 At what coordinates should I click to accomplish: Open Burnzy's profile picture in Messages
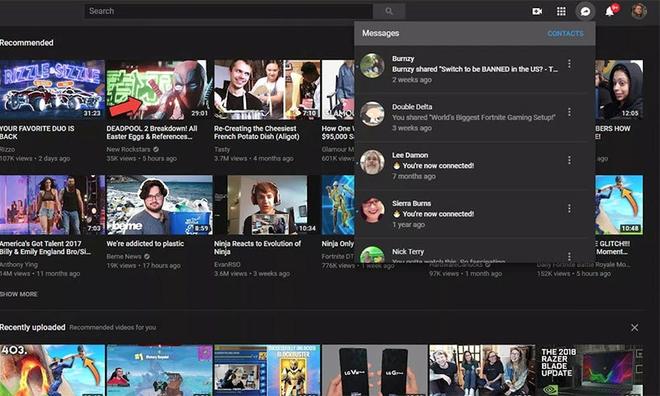[372, 66]
